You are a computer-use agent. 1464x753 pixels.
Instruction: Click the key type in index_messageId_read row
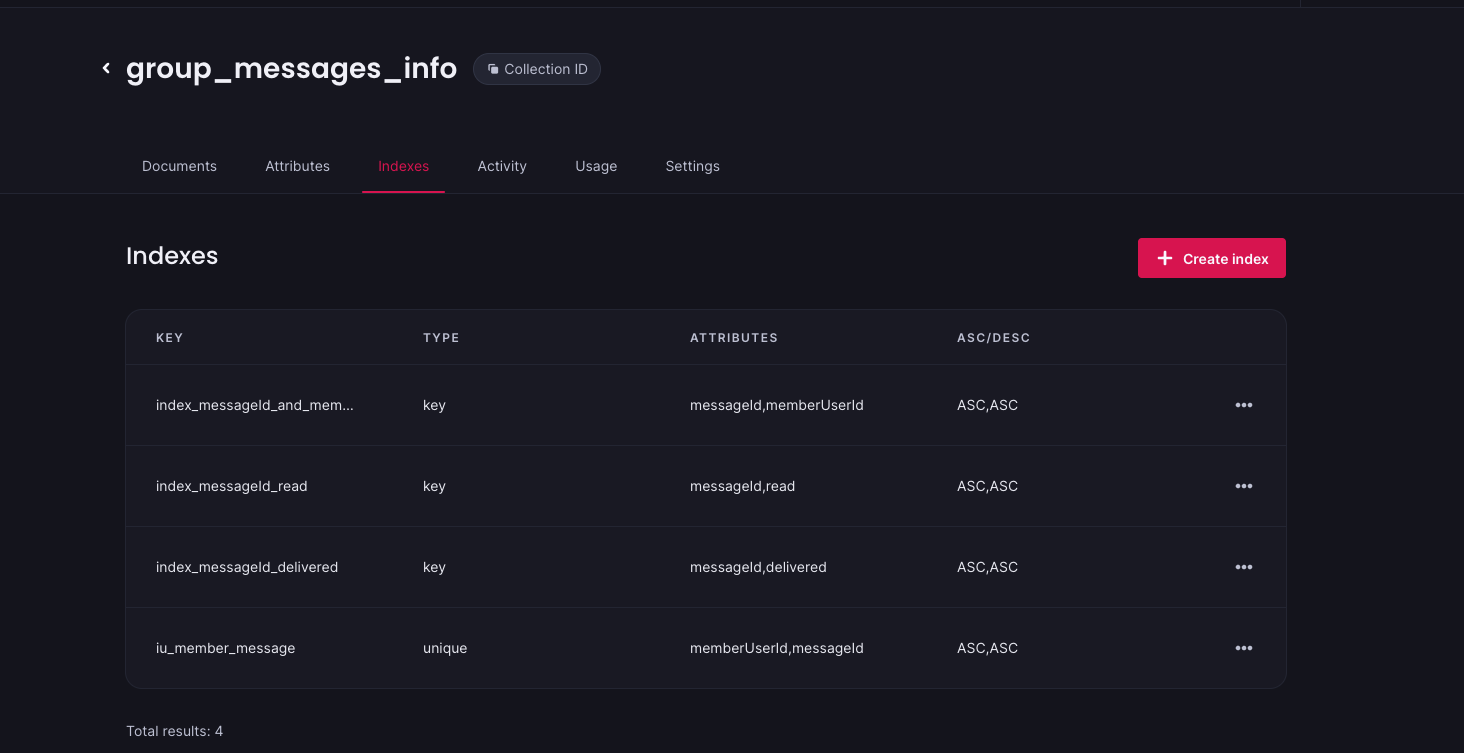434,486
